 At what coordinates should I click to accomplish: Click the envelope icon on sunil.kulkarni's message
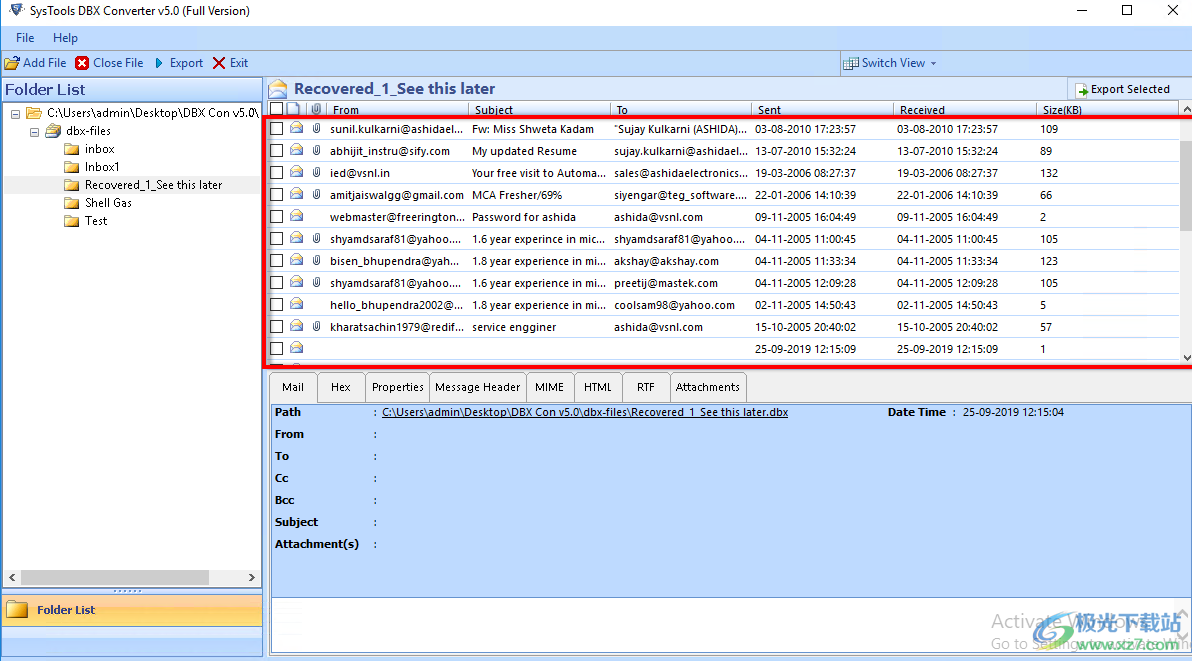(296, 129)
